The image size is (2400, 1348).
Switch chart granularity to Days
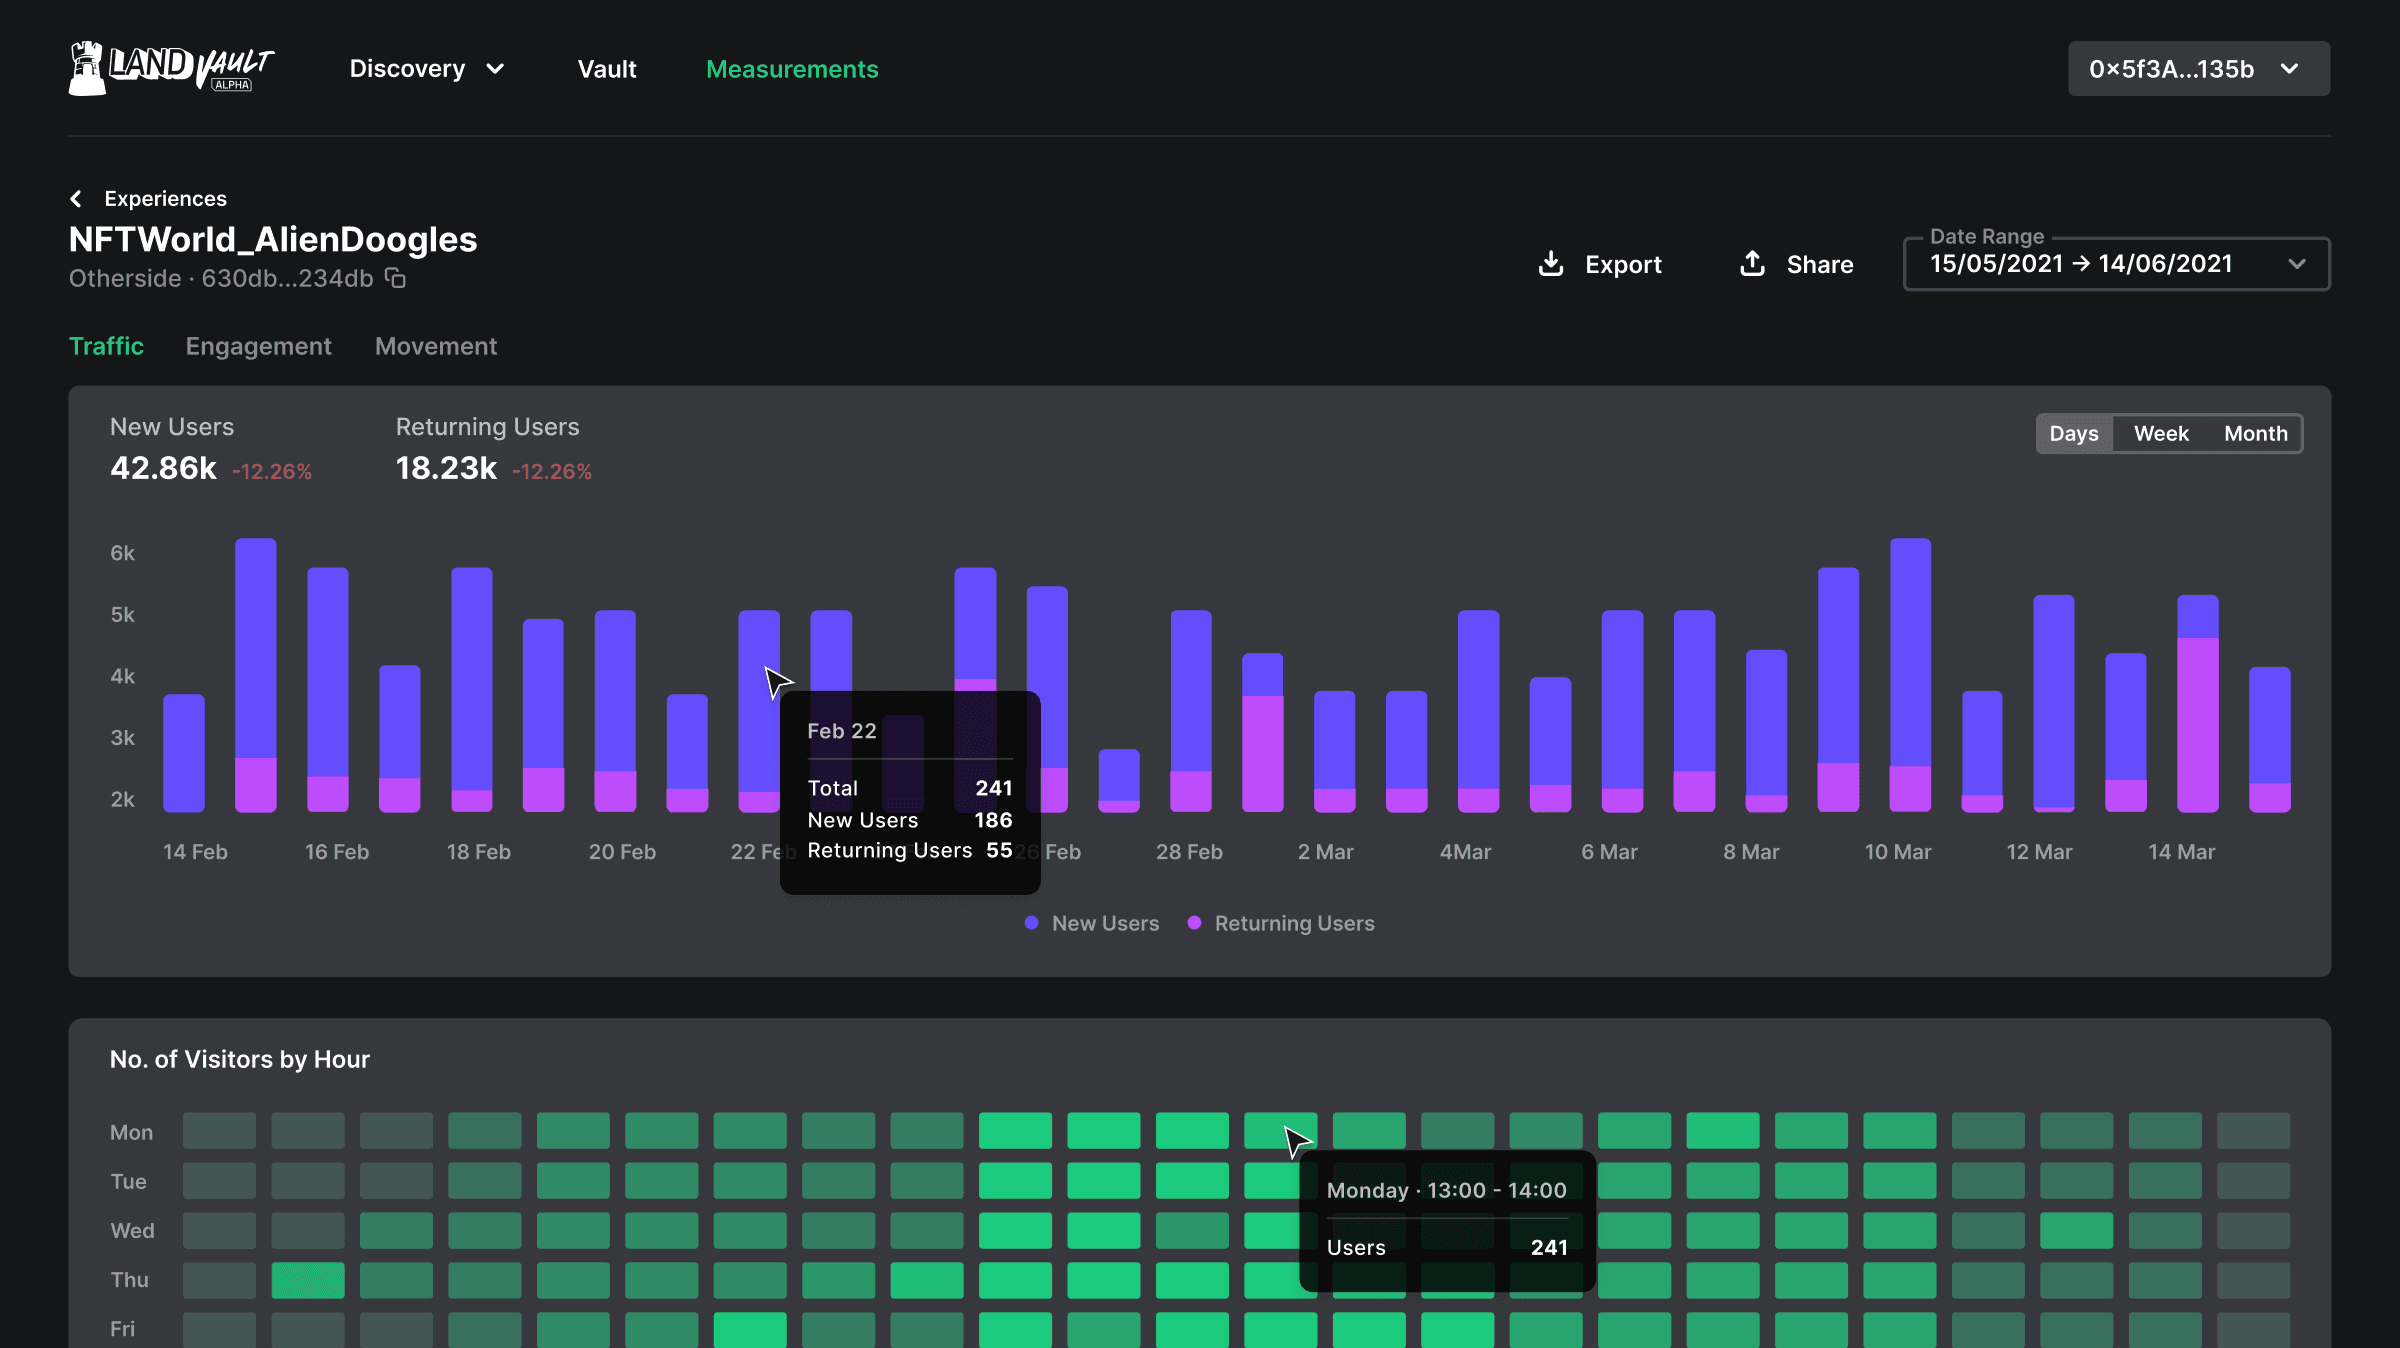2074,434
